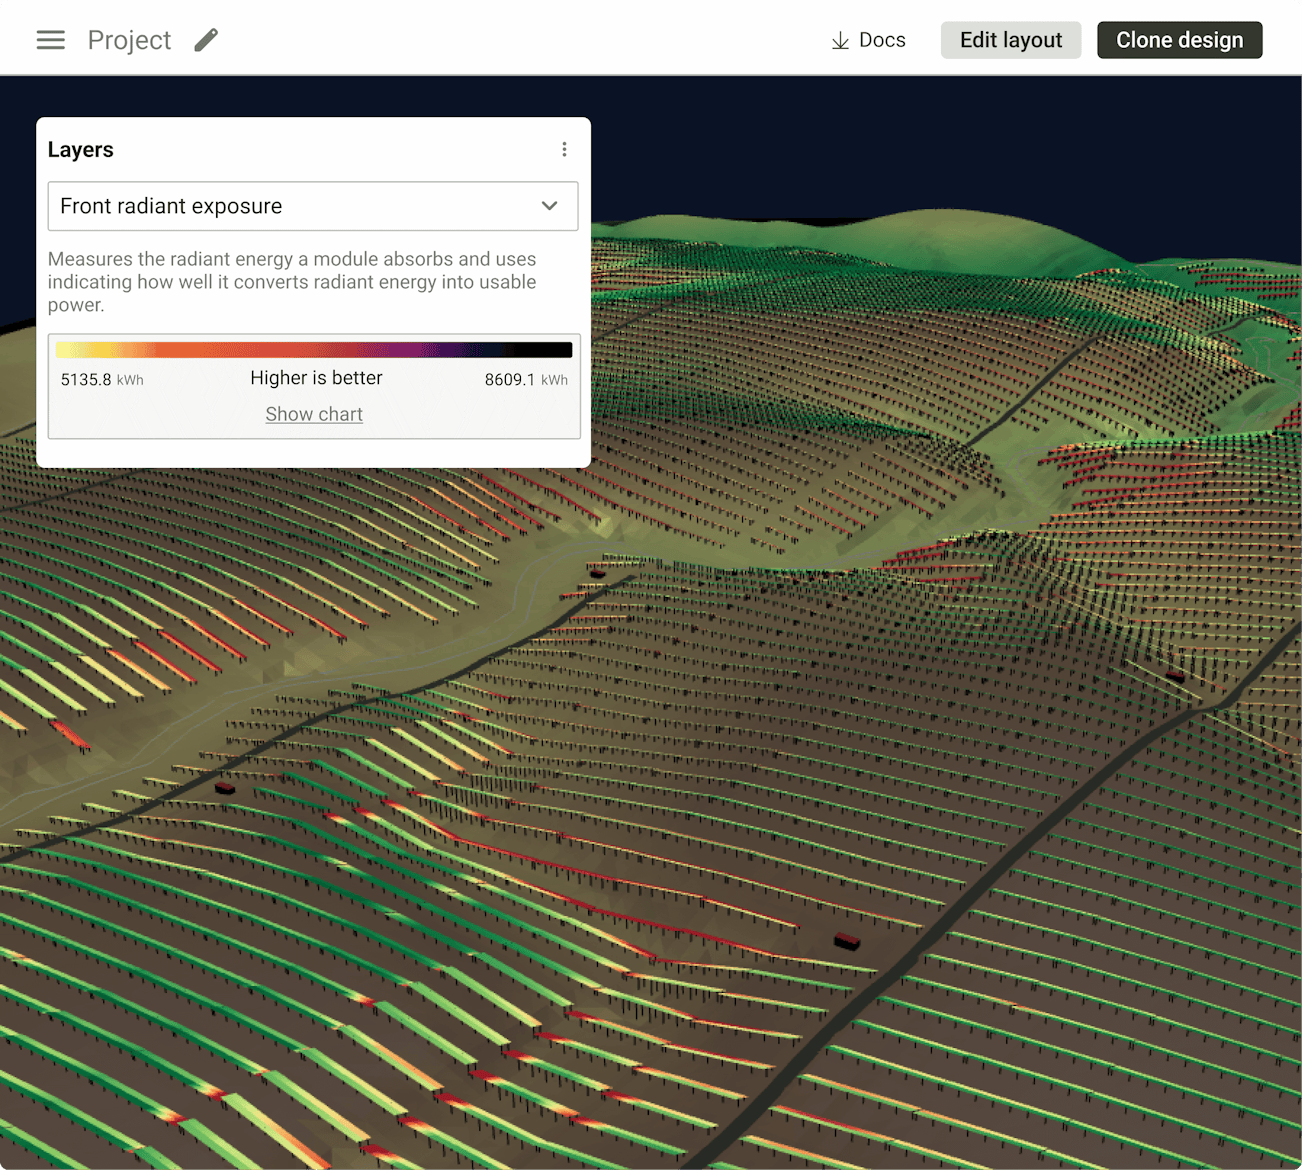Select the red vehicle on the left road
The image size is (1302, 1170).
[224, 788]
